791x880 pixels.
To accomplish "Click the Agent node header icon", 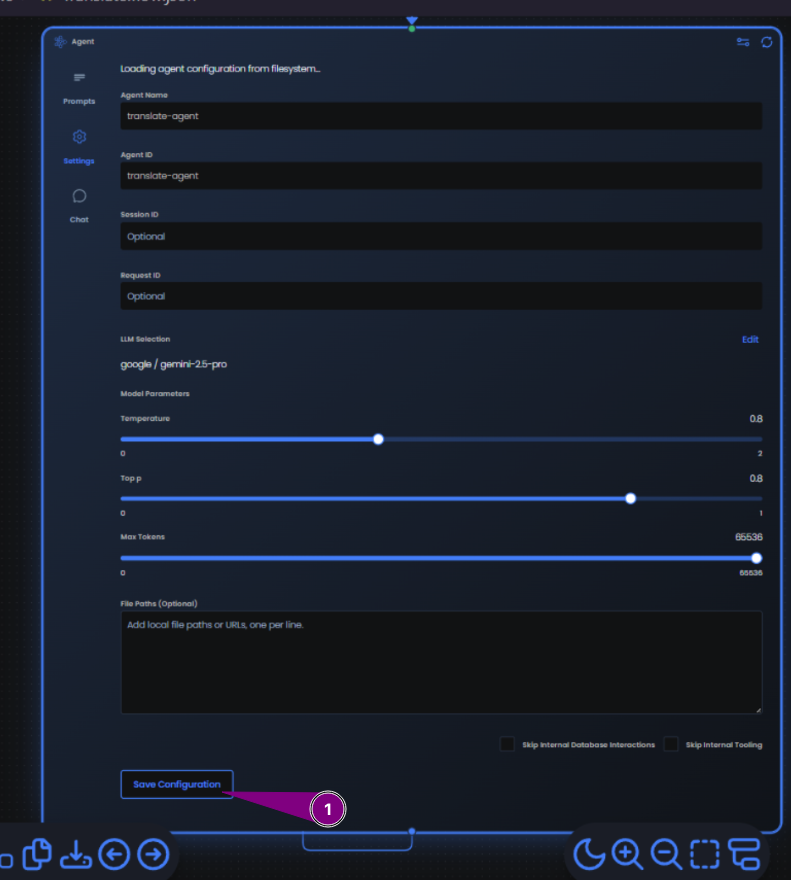I will tap(60, 42).
